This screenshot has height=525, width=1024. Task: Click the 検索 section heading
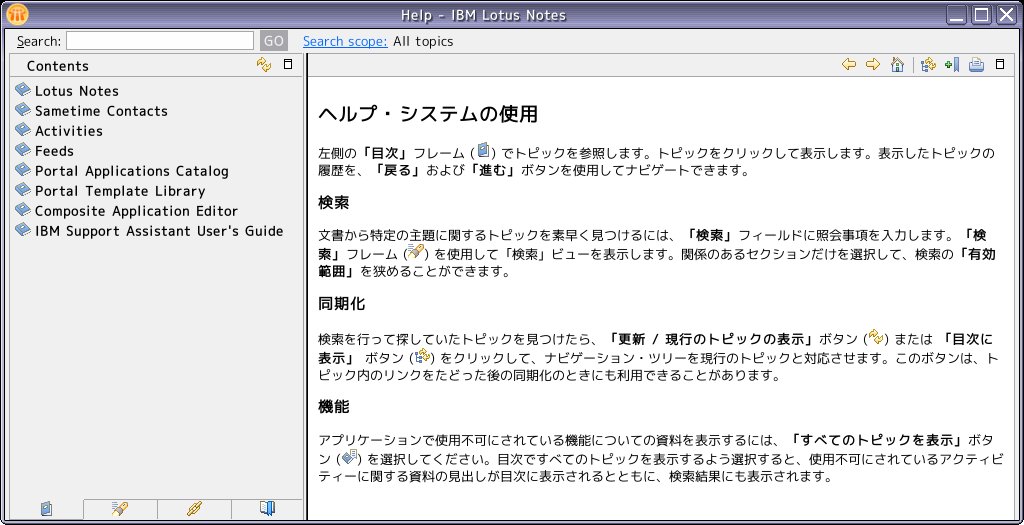pos(334,202)
